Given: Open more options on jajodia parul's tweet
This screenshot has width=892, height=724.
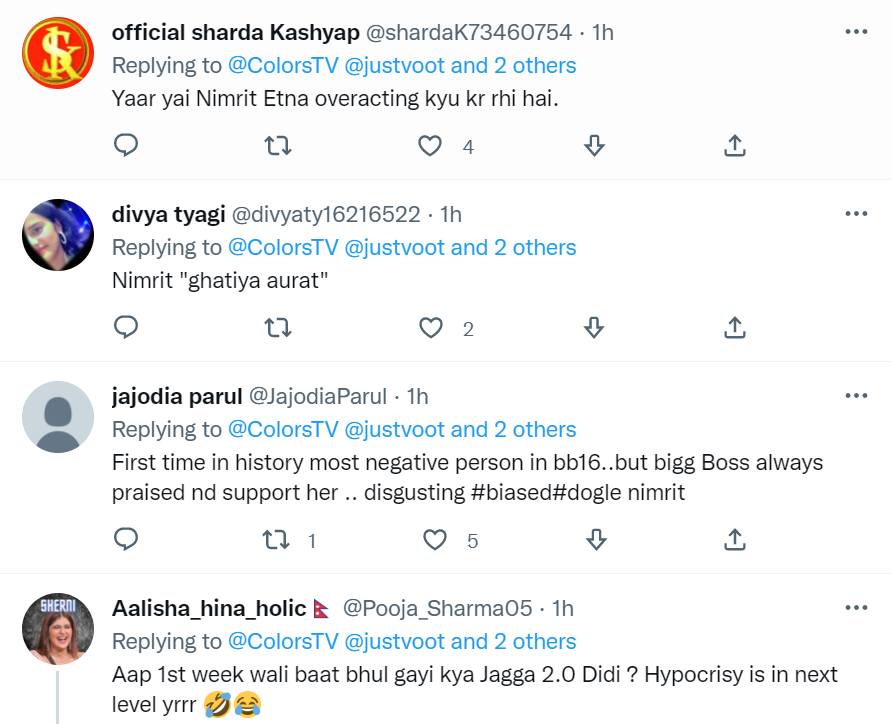Looking at the screenshot, I should tap(856, 396).
